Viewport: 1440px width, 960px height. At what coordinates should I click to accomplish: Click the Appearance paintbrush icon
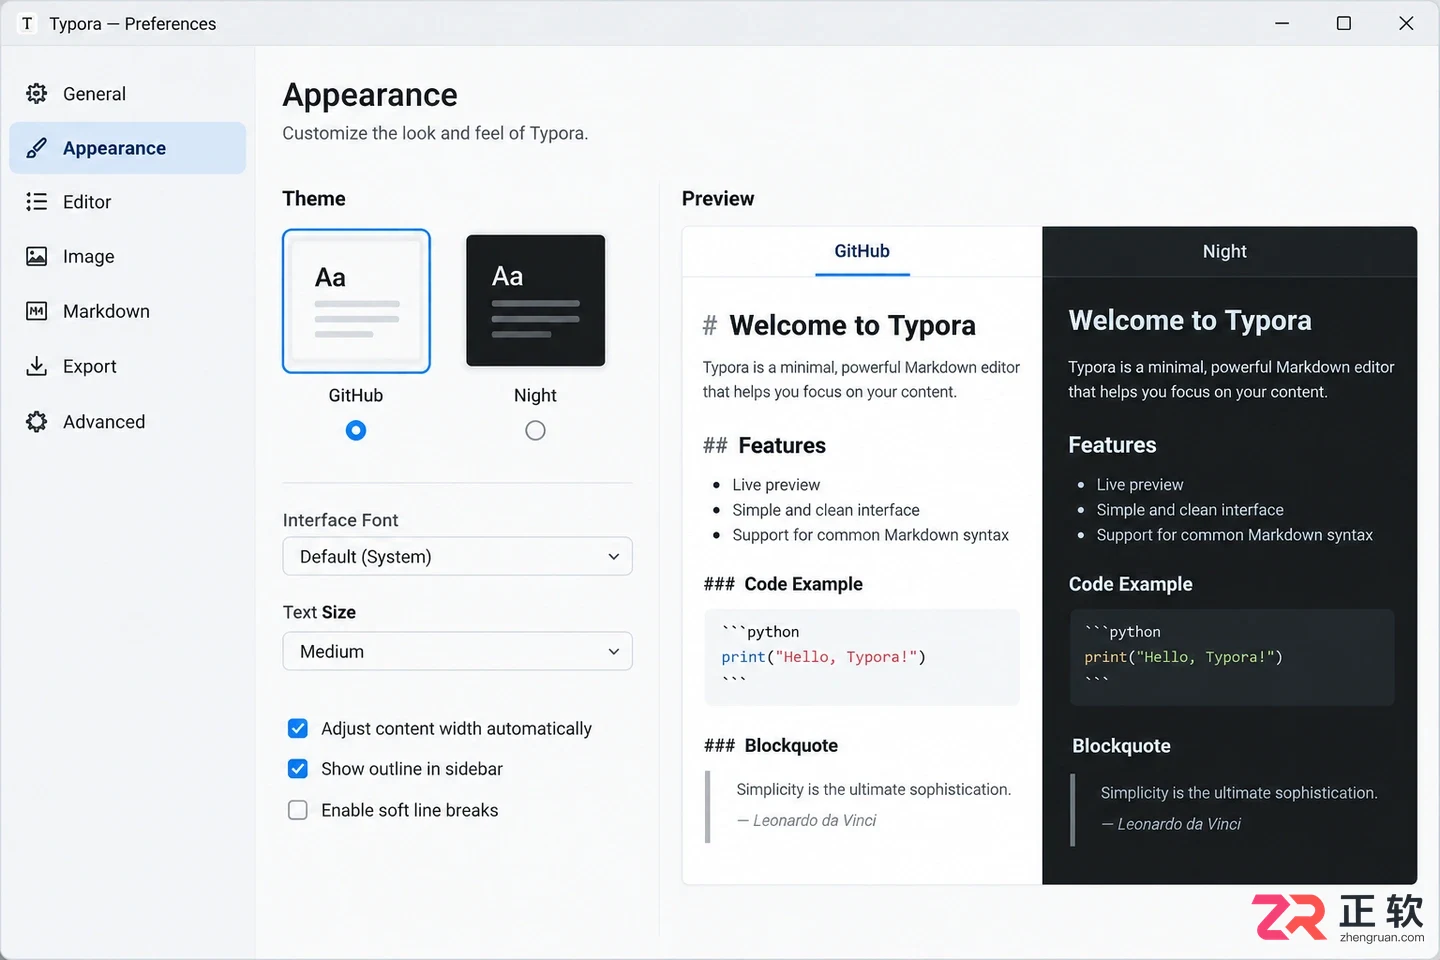point(37,148)
